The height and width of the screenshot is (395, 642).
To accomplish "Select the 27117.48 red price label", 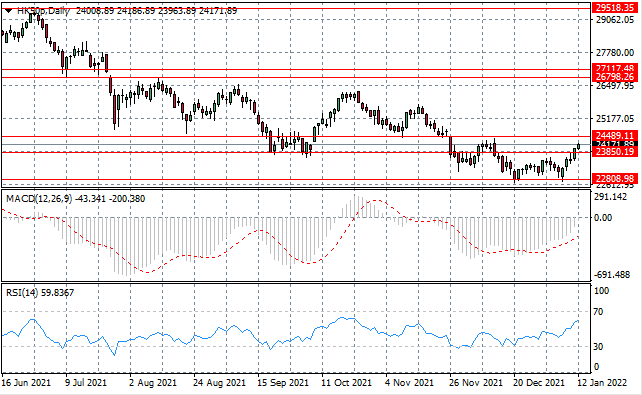I will [615, 68].
